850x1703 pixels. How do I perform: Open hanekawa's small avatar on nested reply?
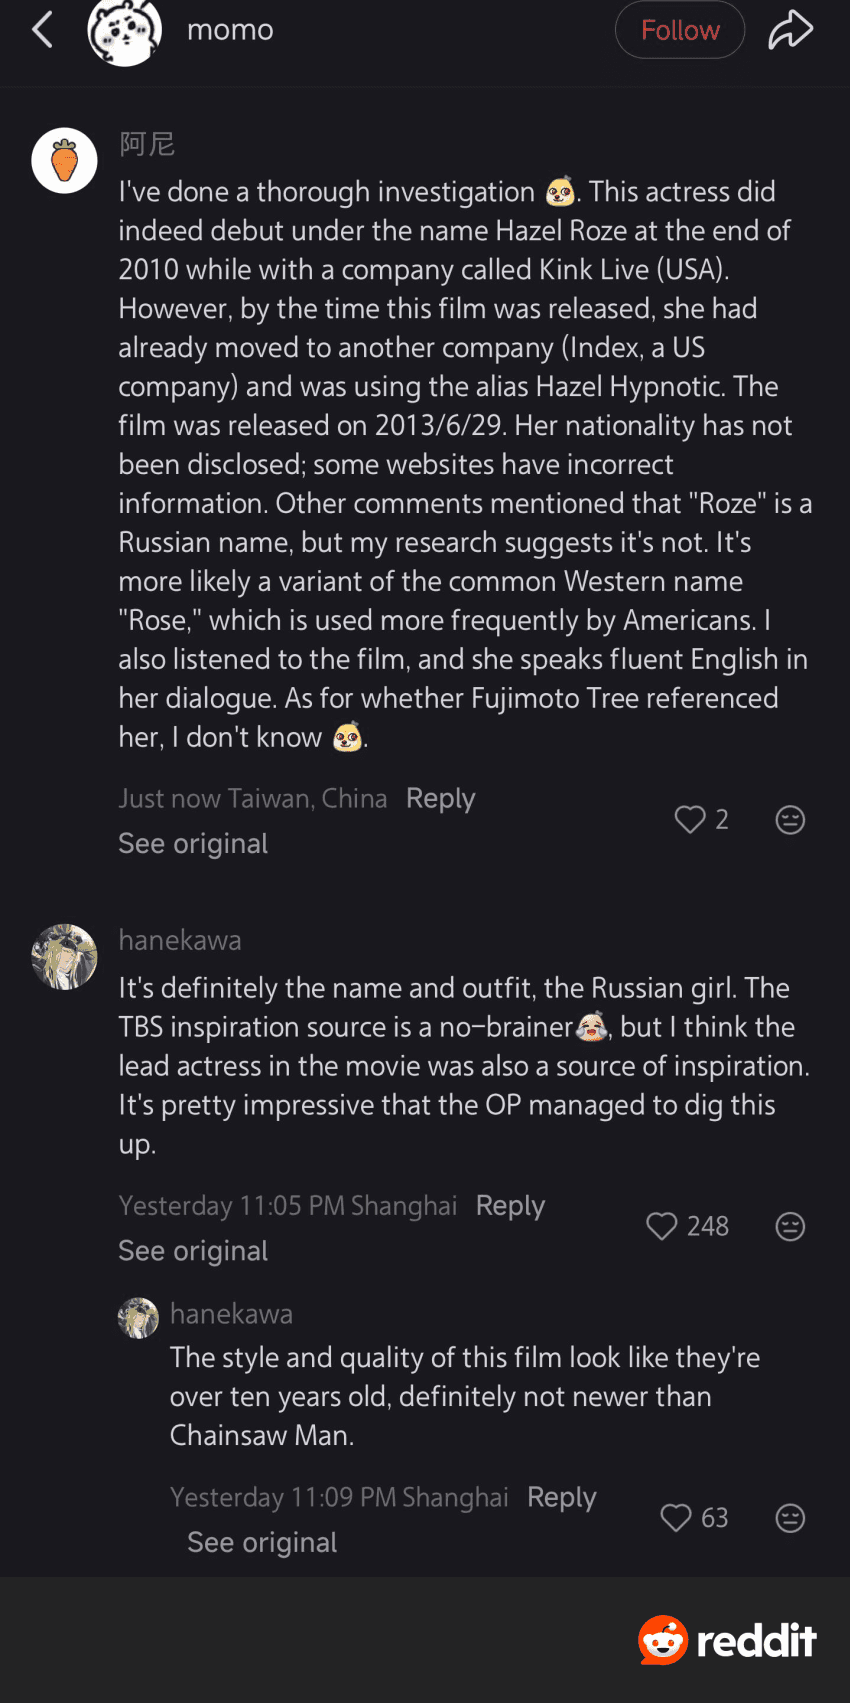[138, 1318]
